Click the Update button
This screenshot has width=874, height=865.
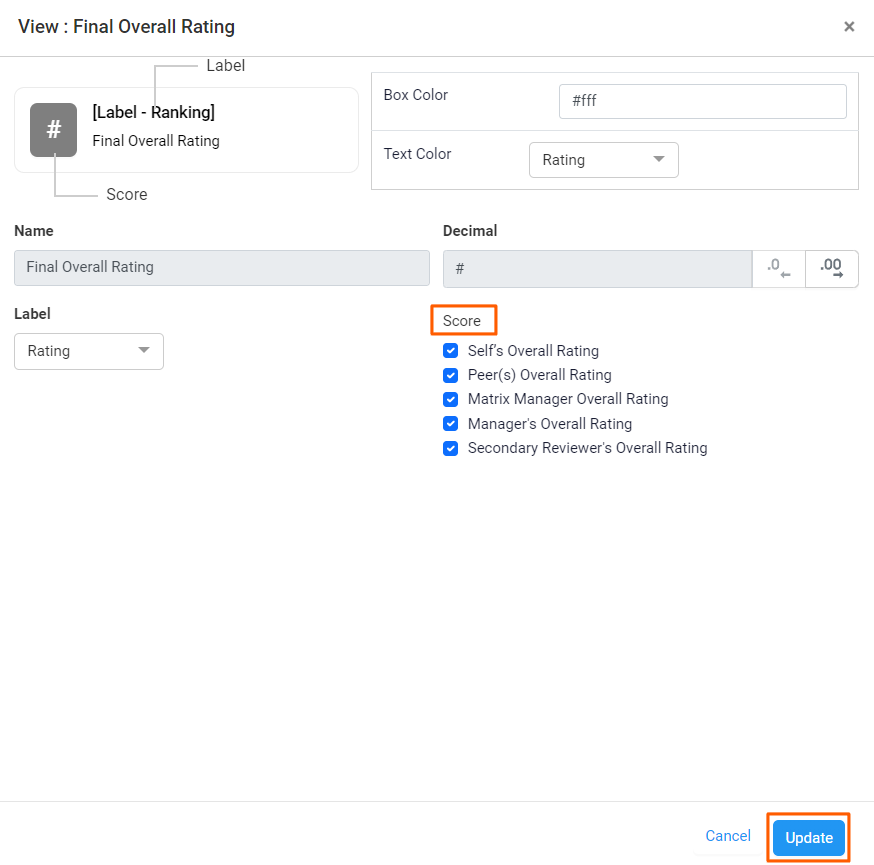808,837
